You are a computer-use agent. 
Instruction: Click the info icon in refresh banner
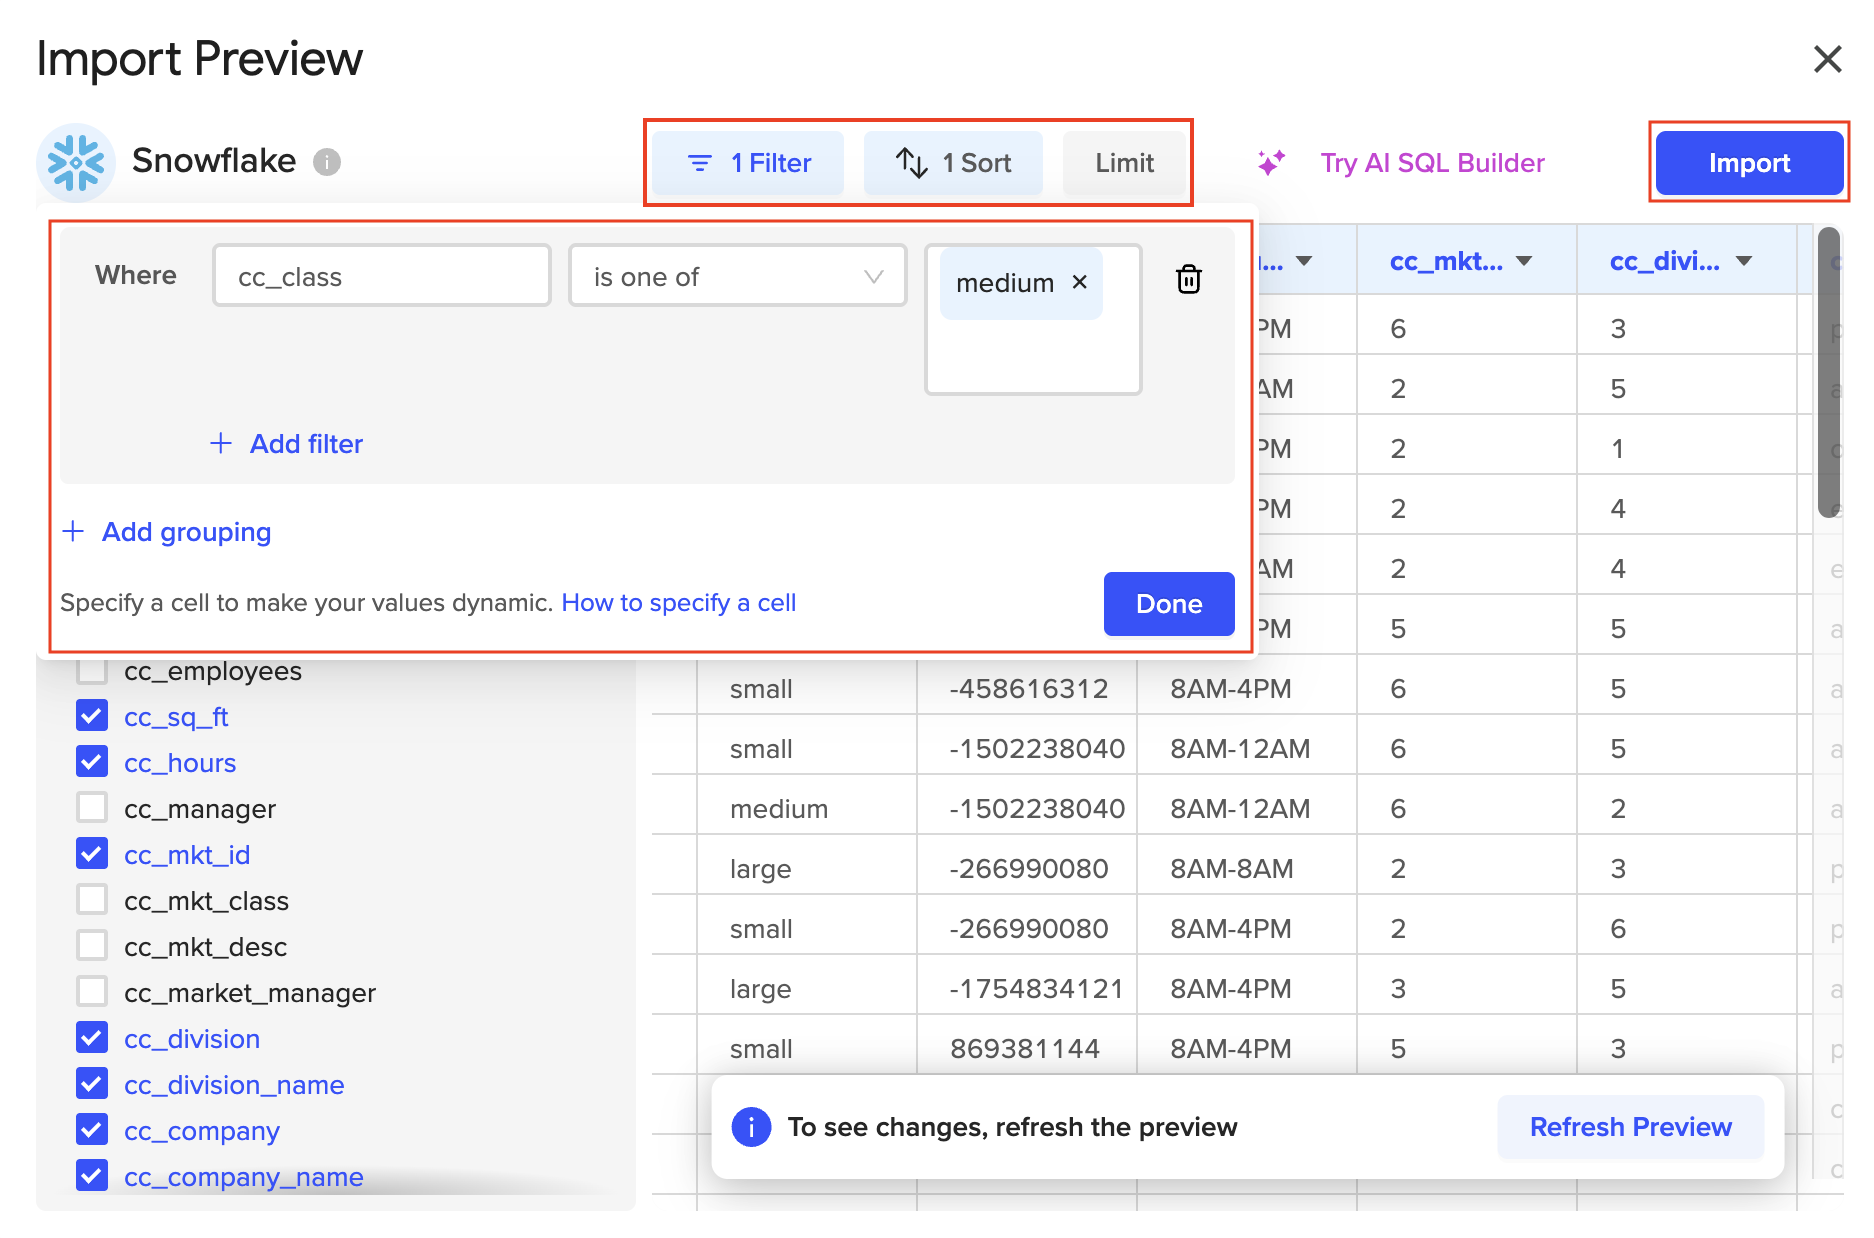(x=751, y=1127)
